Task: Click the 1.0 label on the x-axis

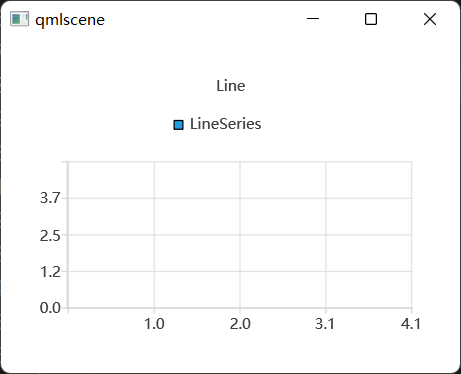Action: coord(154,324)
